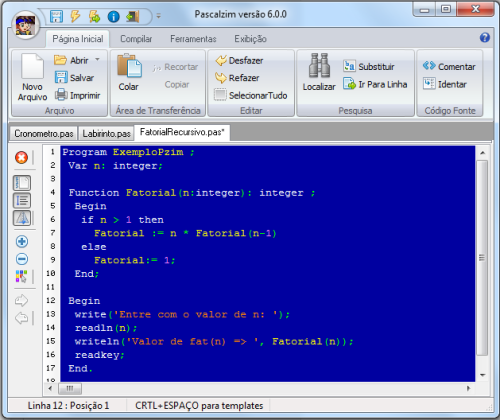Open the quick access toolbar customize arrow

[x=159, y=16]
